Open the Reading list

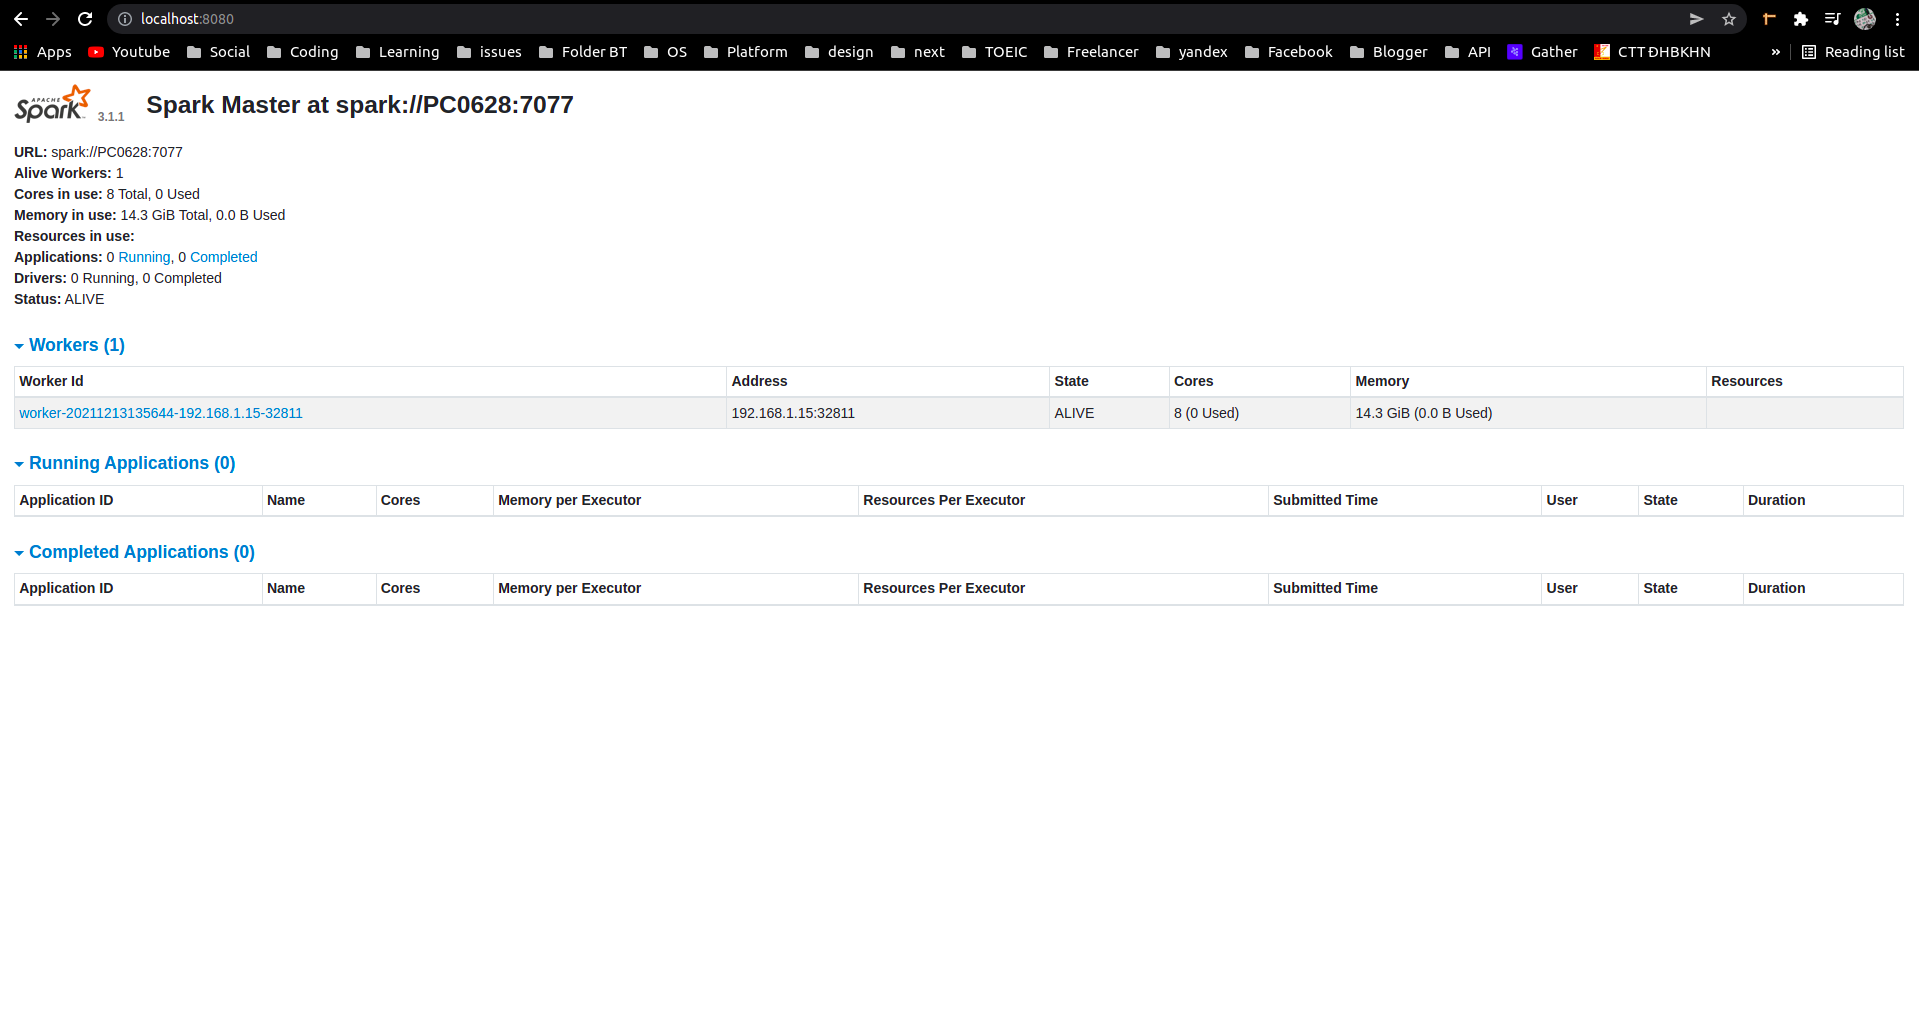tap(1853, 52)
